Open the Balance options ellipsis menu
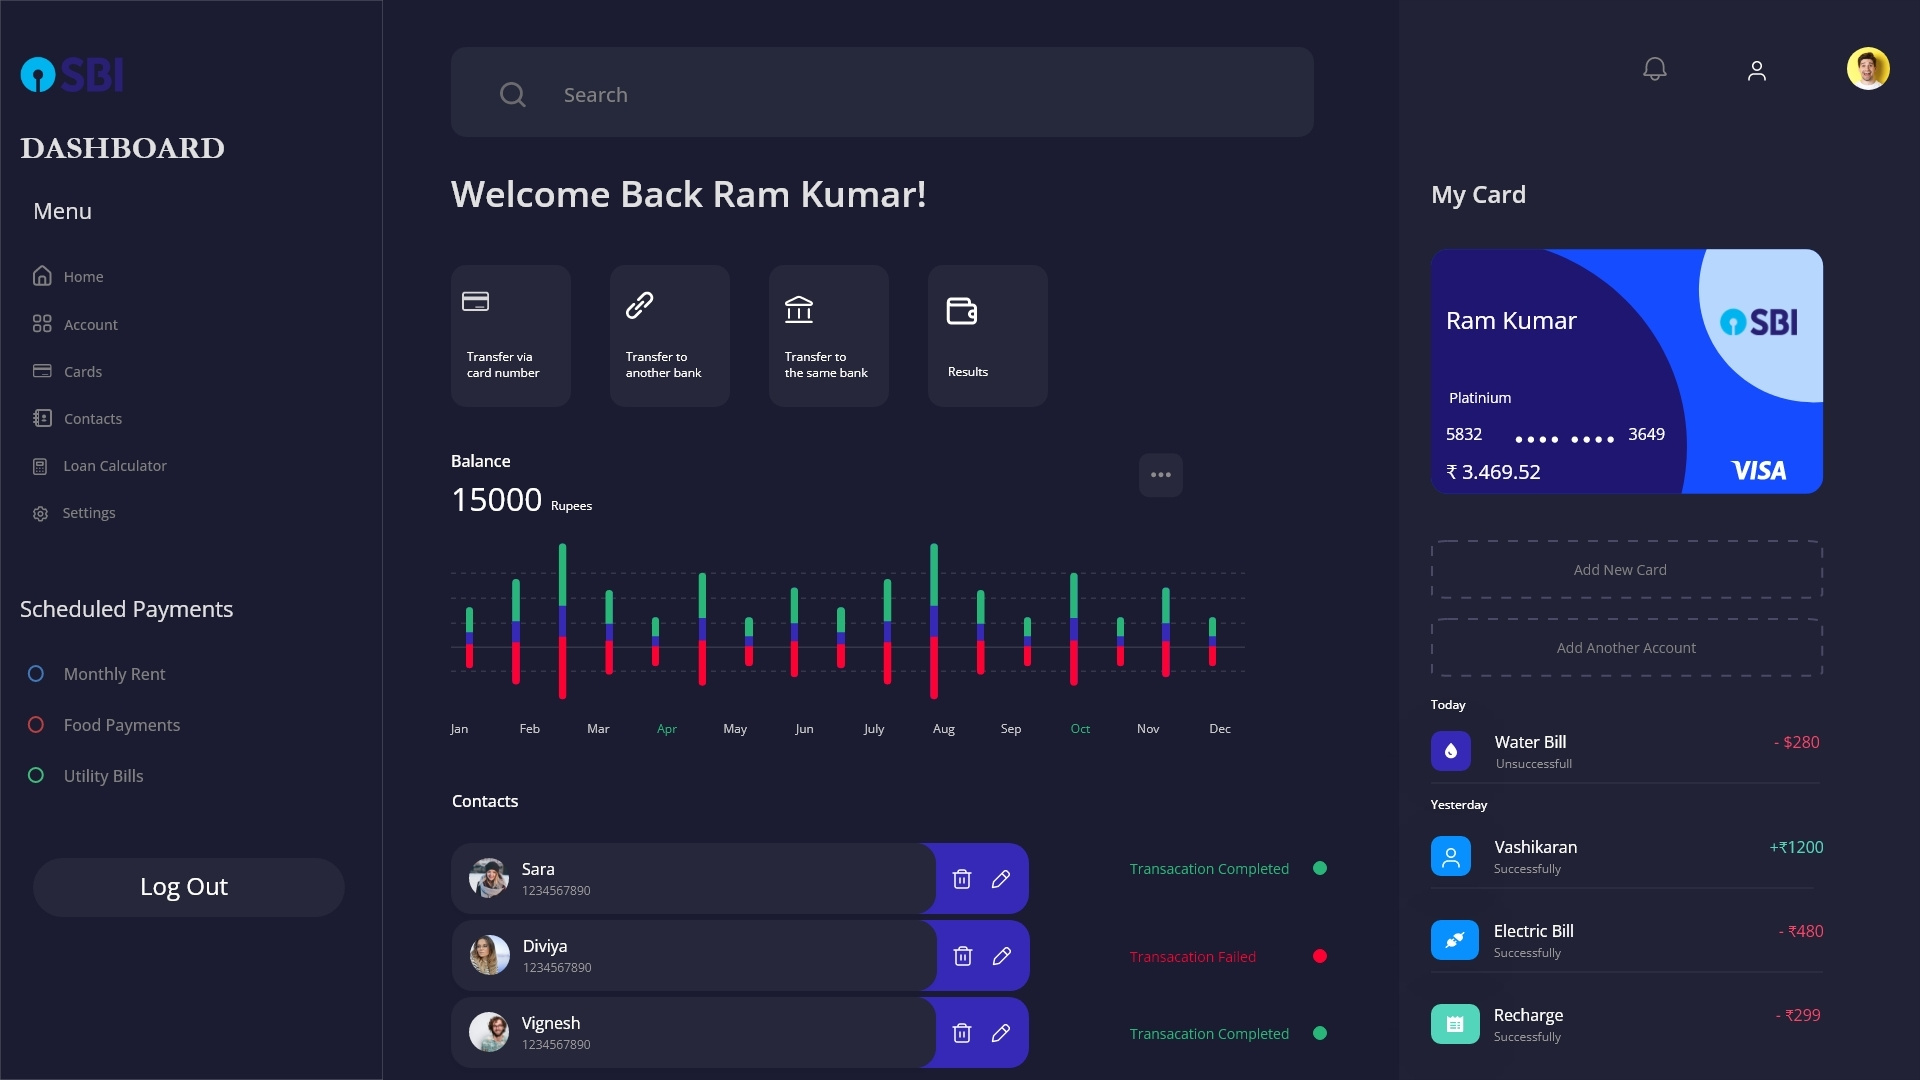1920x1080 pixels. point(1160,475)
